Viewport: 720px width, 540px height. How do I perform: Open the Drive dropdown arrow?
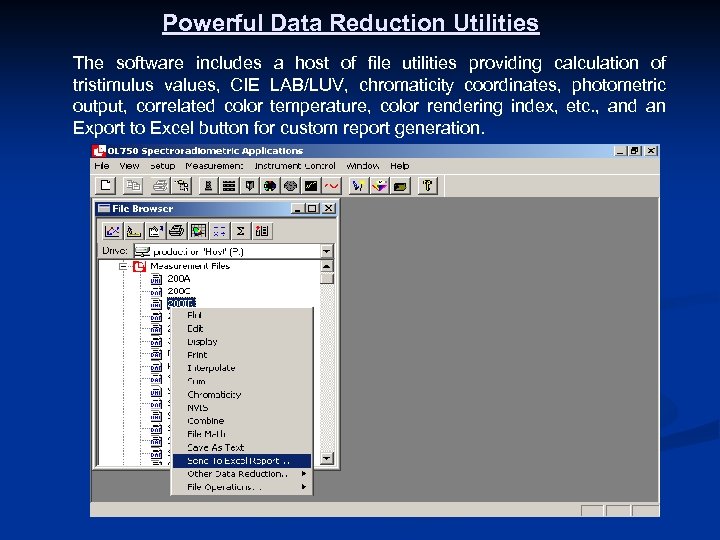point(326,251)
